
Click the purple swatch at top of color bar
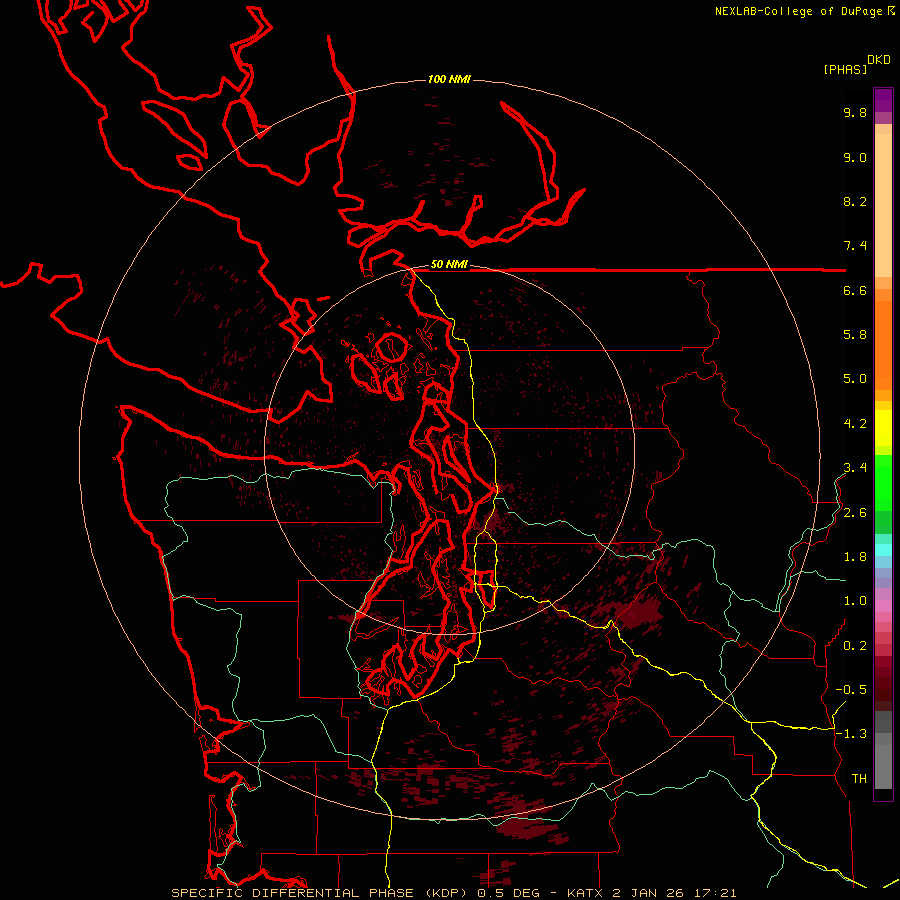pos(883,100)
